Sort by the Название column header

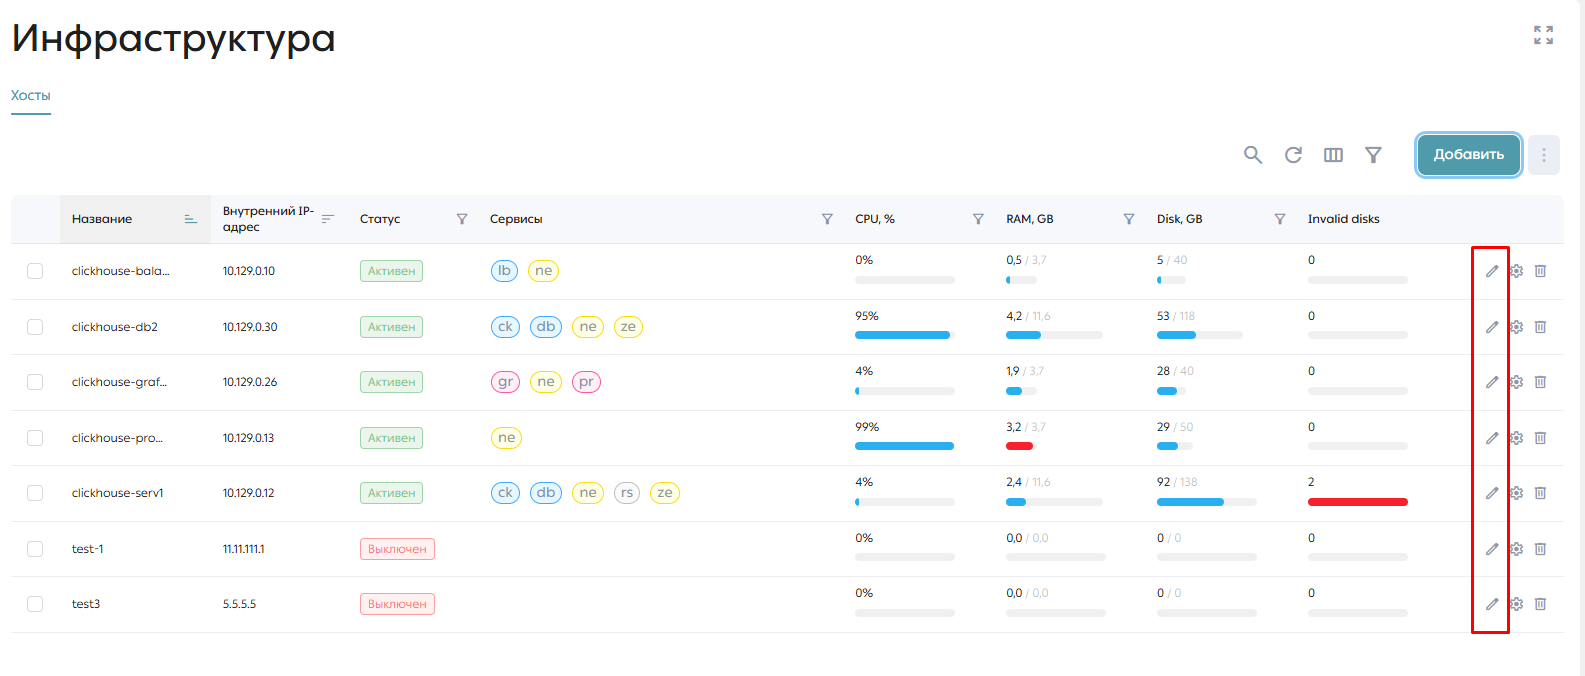(x=102, y=219)
